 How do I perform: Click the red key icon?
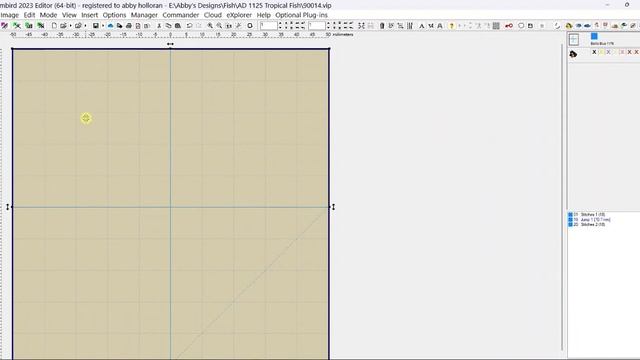[x=509, y=26]
